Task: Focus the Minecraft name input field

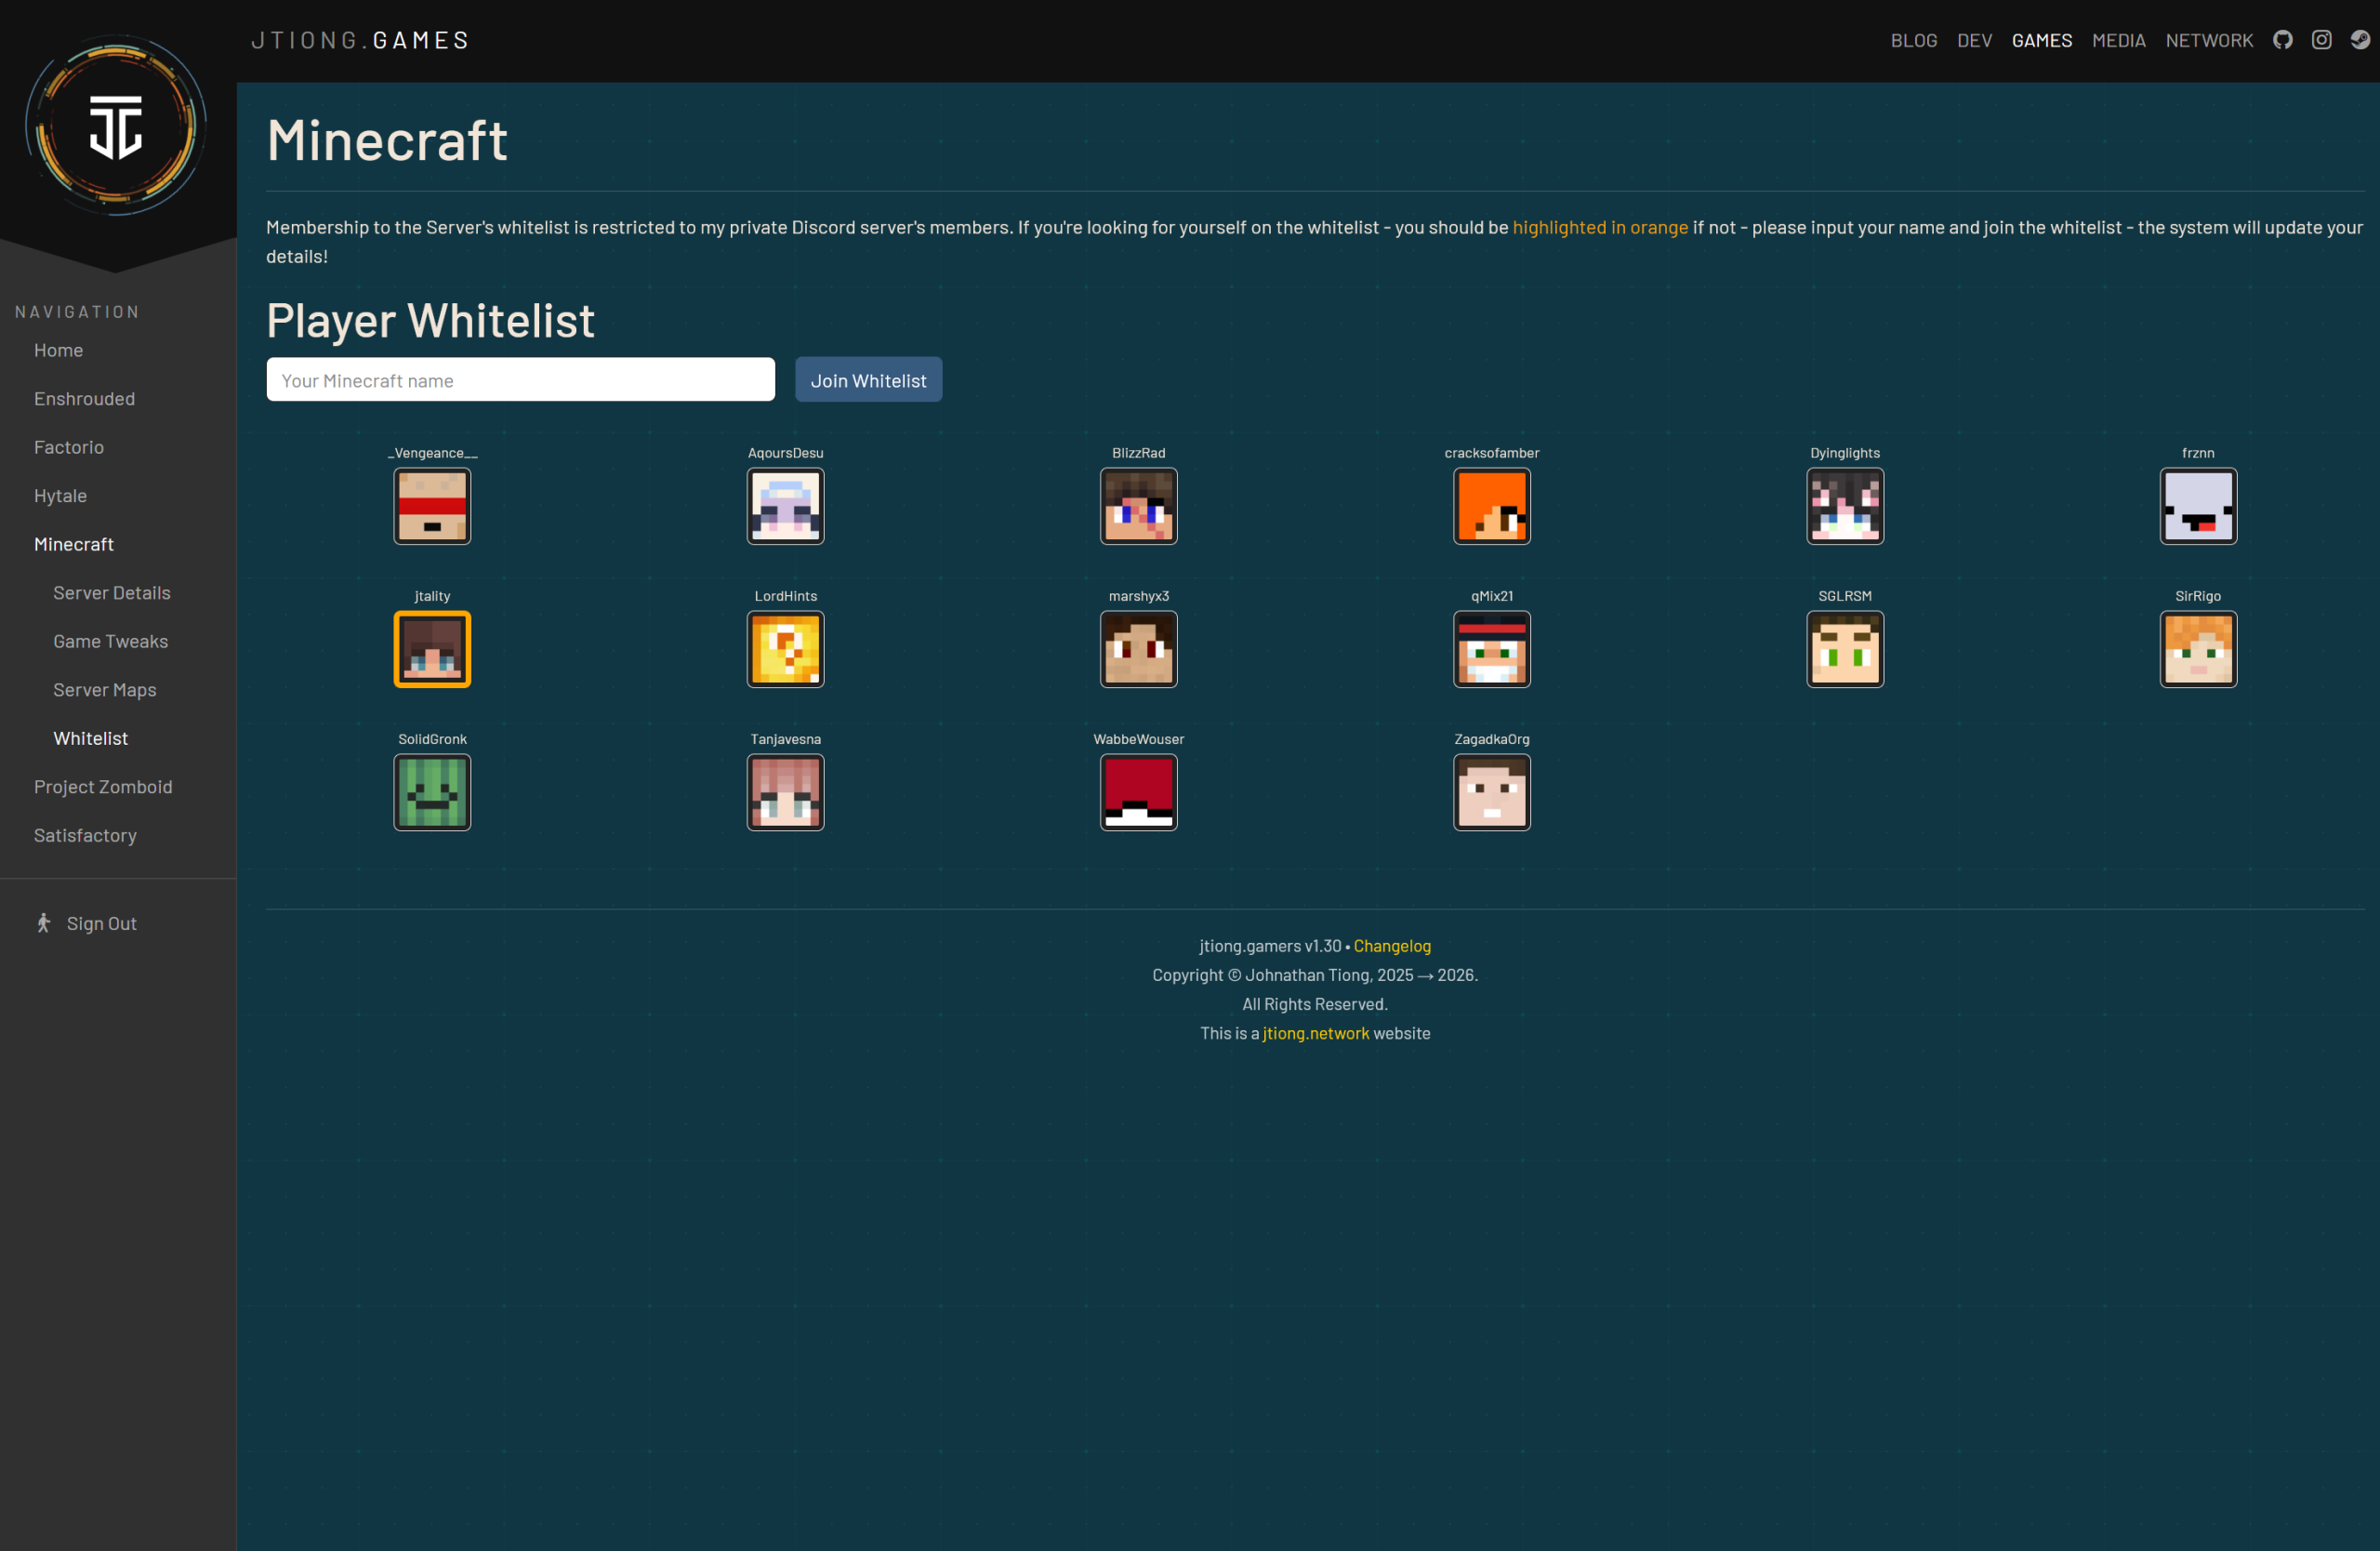Action: tap(520, 380)
